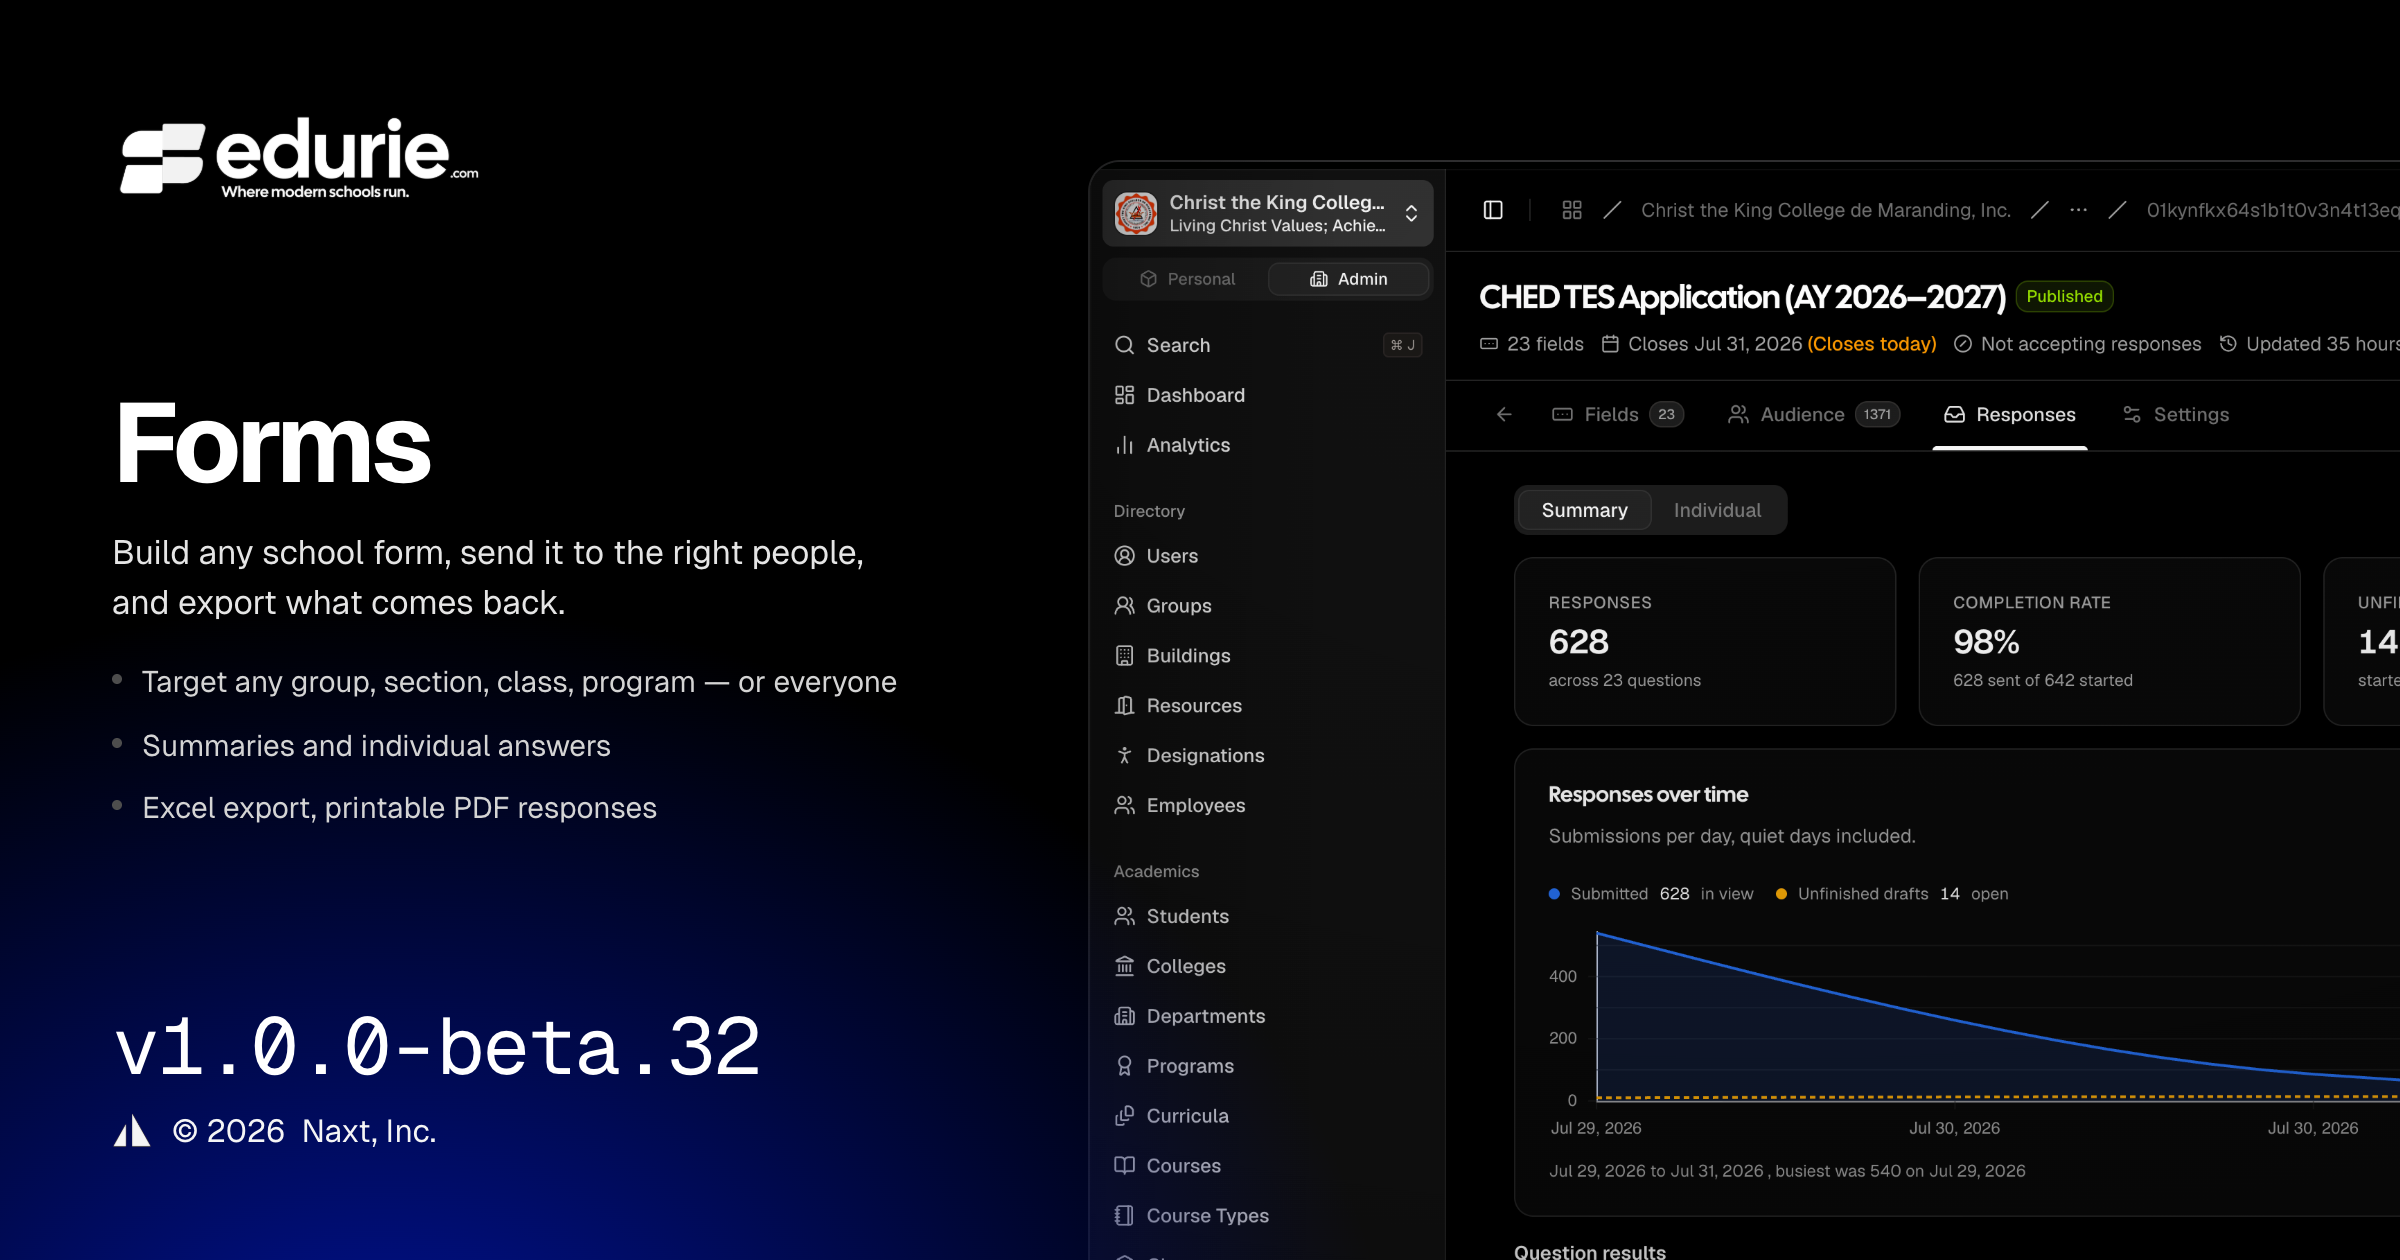Click the Colleges bank icon
2400x1260 pixels.
pyautogui.click(x=1125, y=966)
